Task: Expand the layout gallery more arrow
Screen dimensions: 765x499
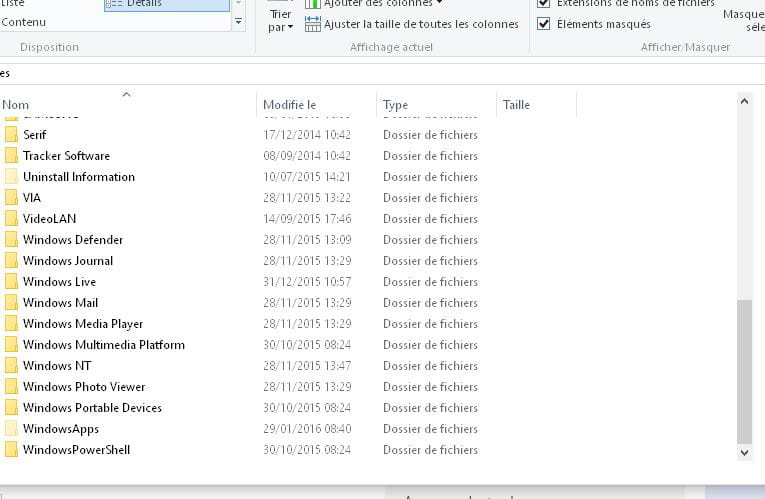Action: coord(238,21)
